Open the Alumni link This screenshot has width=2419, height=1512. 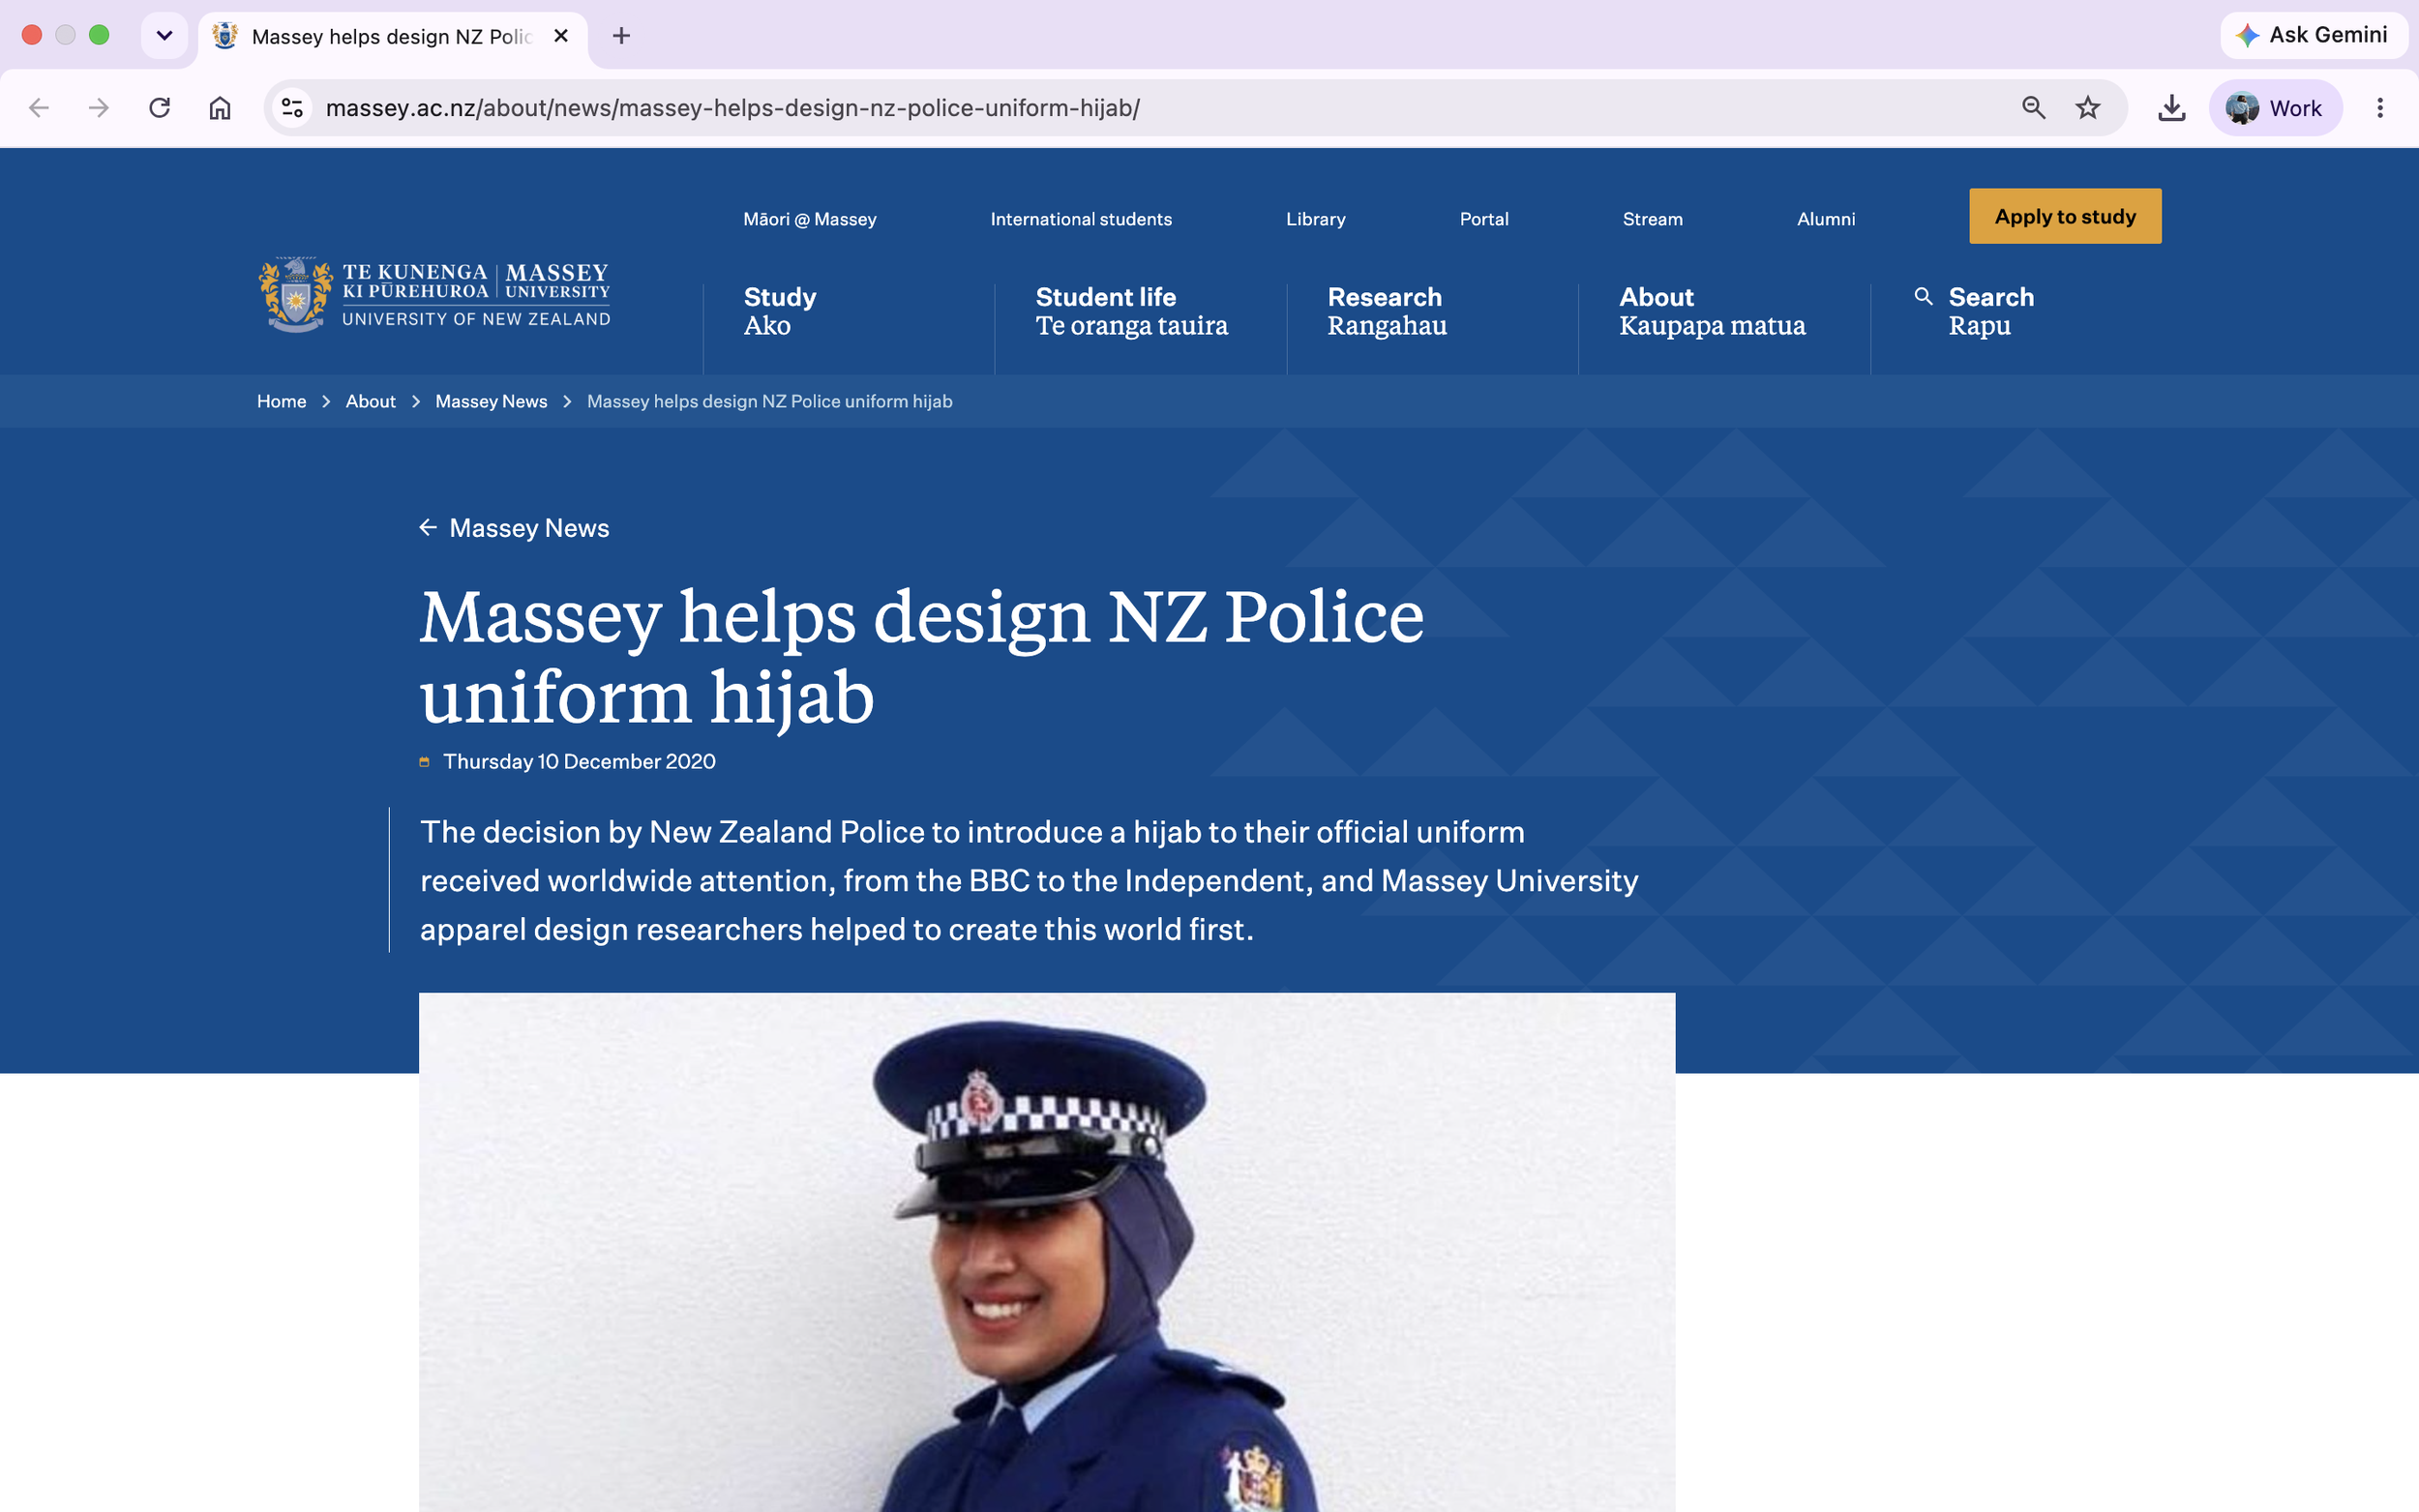[x=1825, y=219]
